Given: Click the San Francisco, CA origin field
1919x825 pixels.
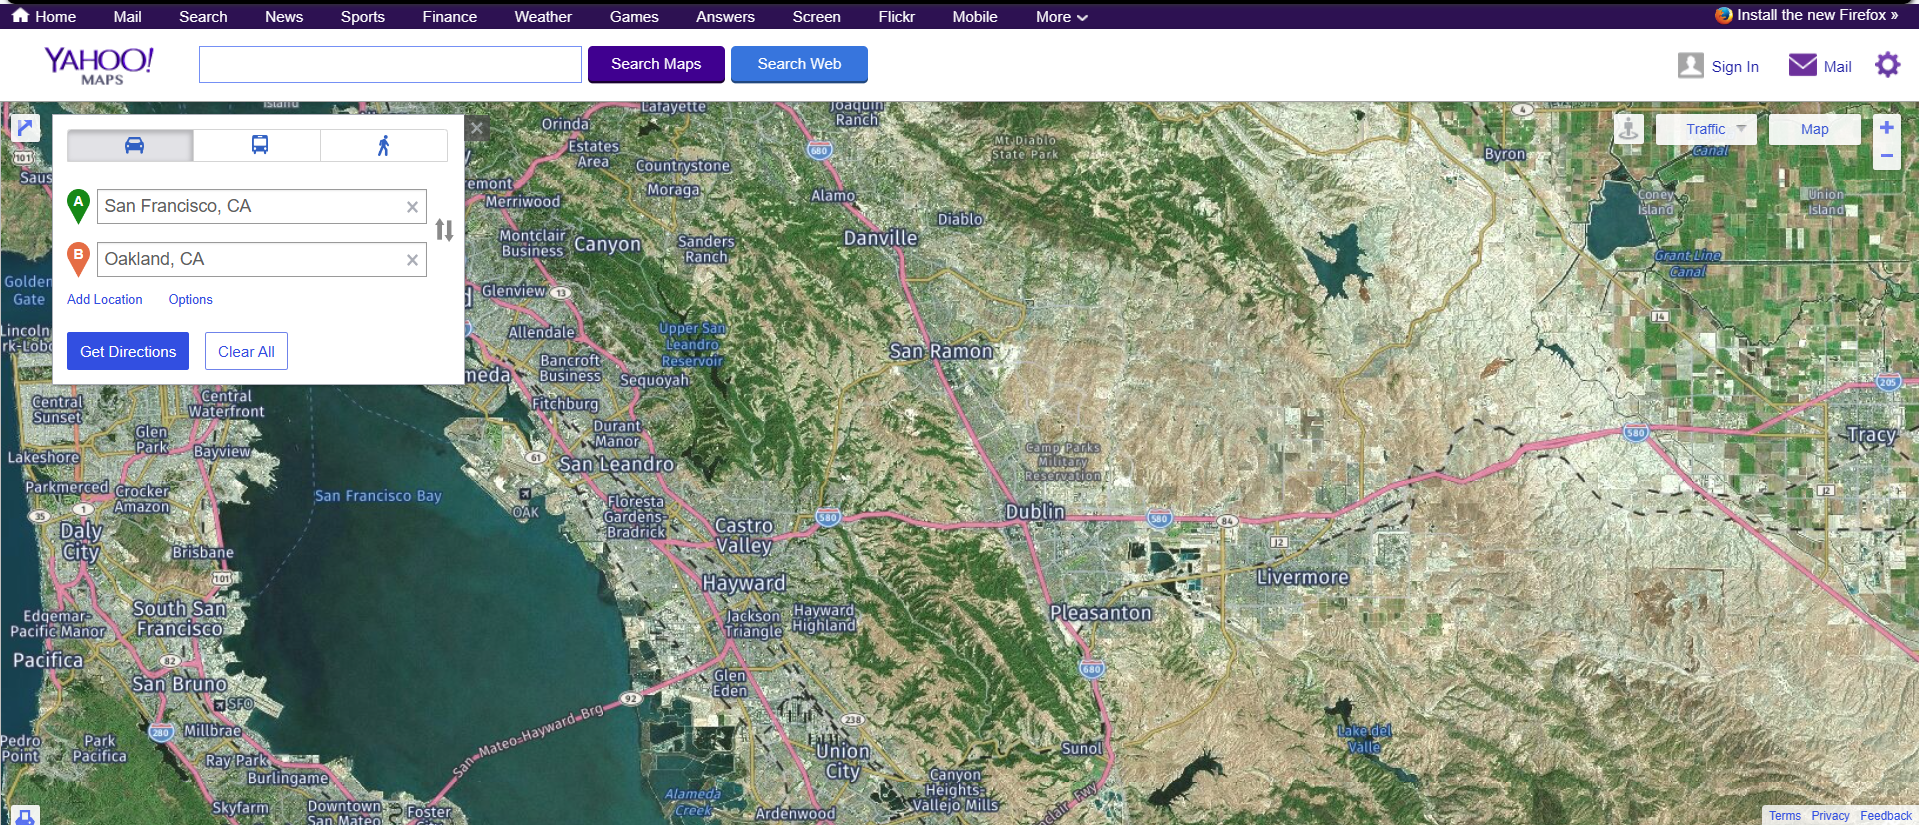Looking at the screenshot, I should (x=262, y=206).
